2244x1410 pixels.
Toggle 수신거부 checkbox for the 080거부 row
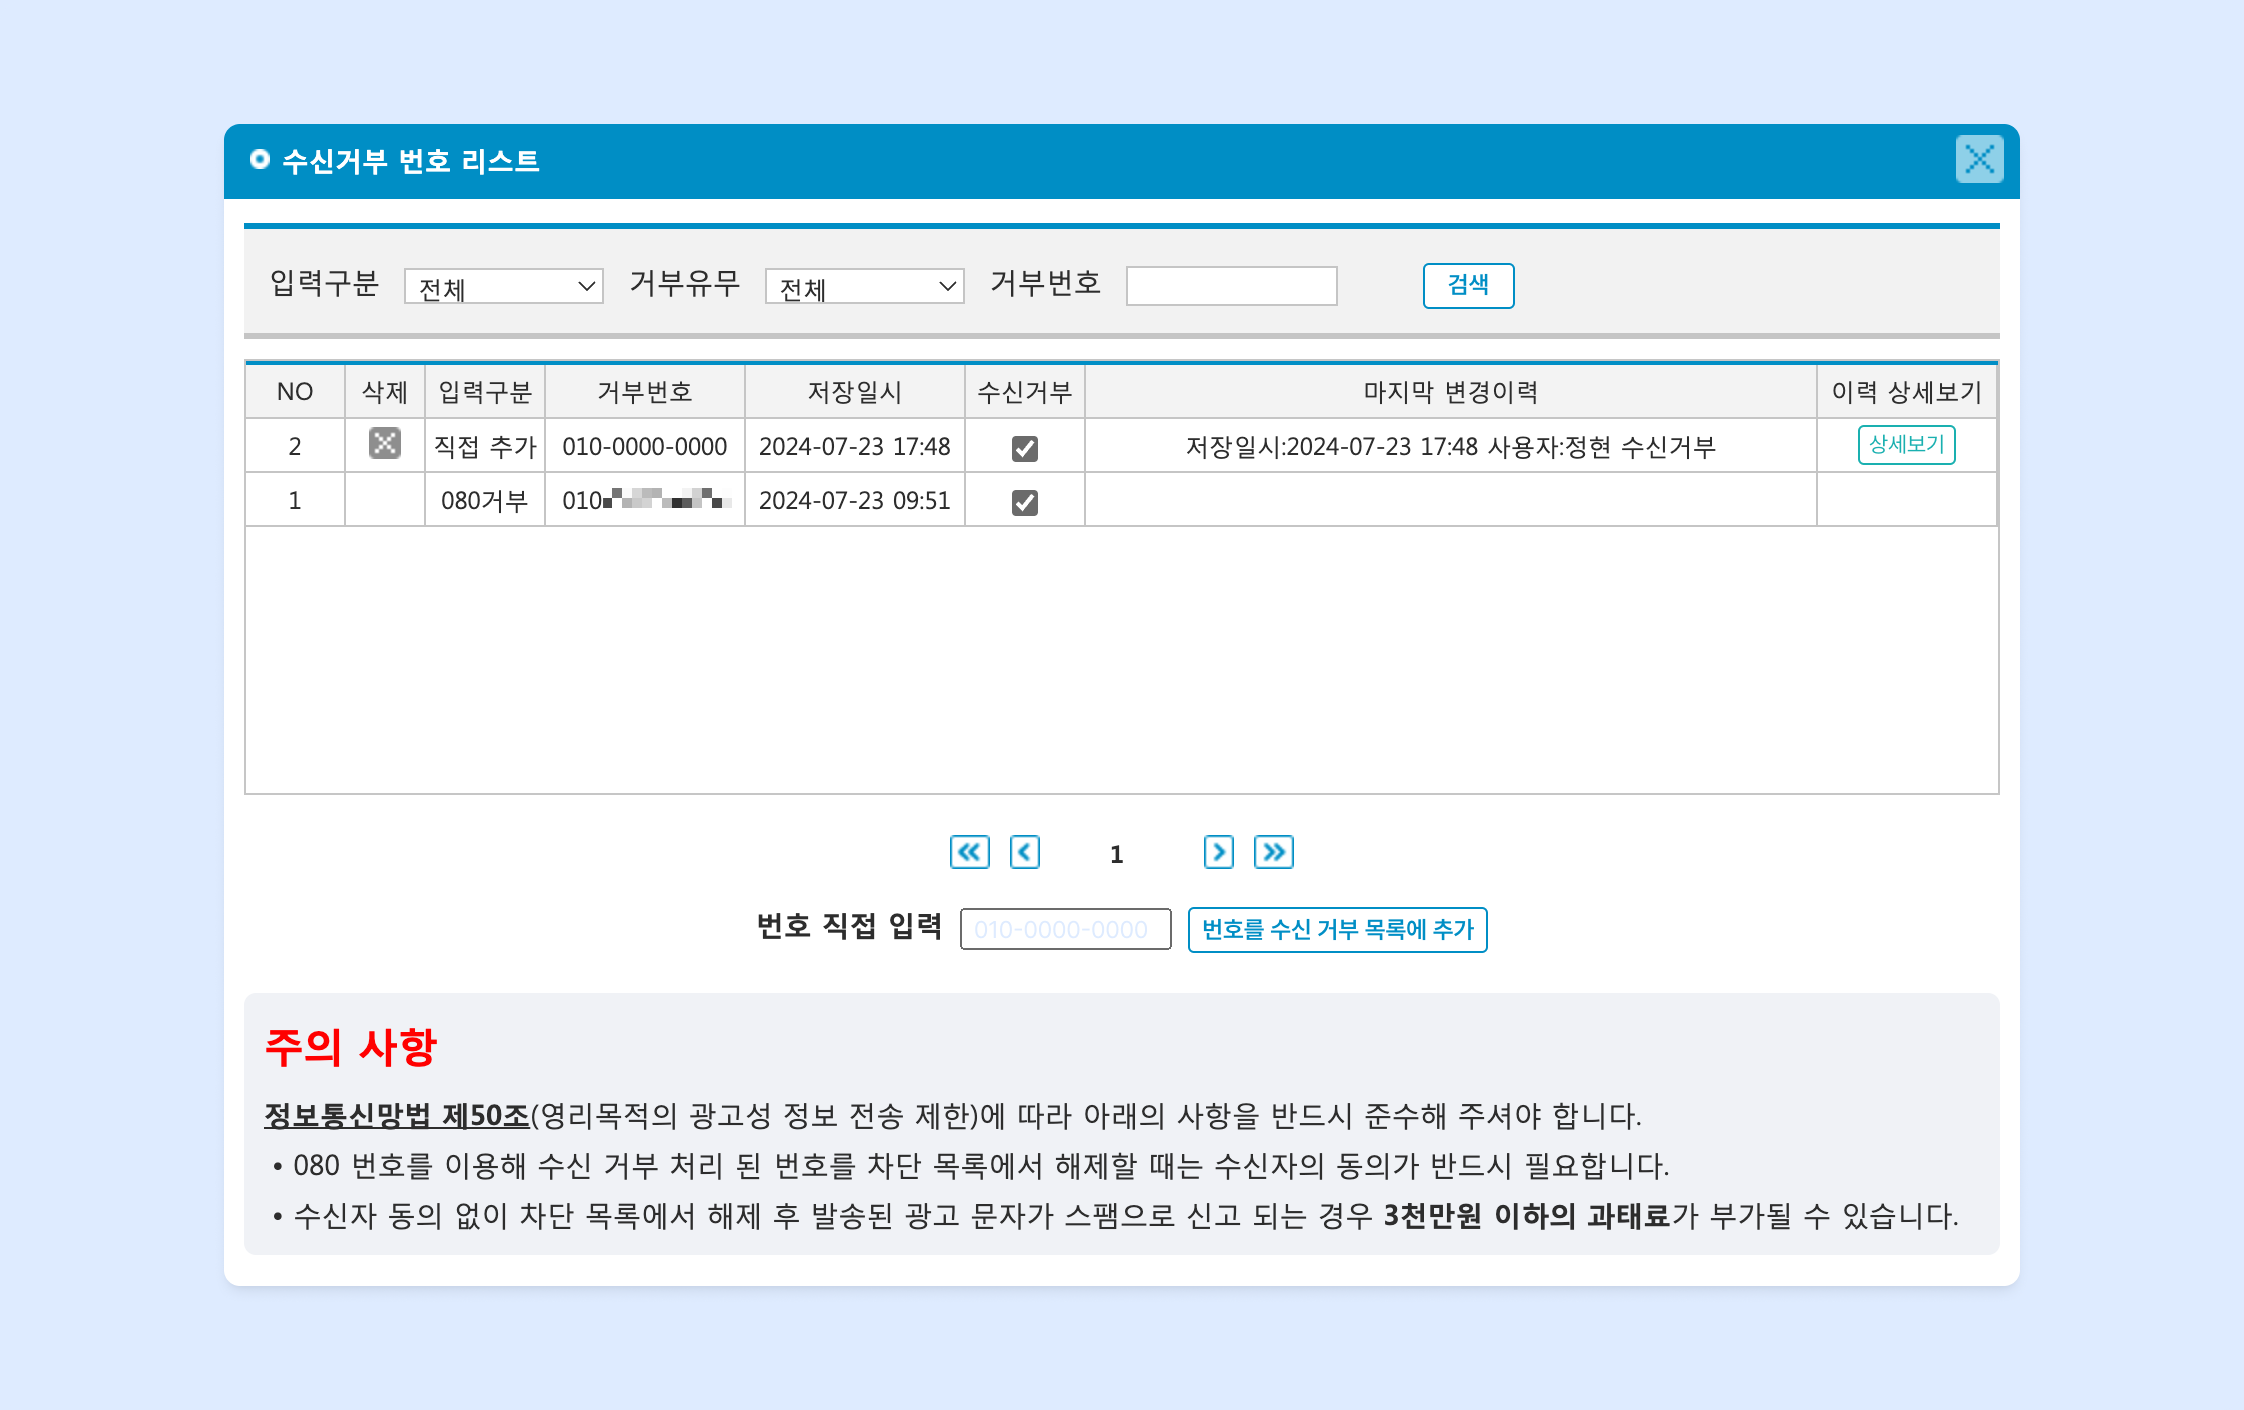(1024, 502)
